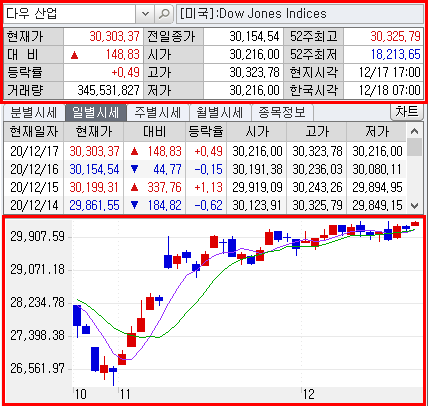Image resolution: width=428 pixels, height=406 pixels.
Task: Click the month 11 marker on chart
Action: pos(125,394)
